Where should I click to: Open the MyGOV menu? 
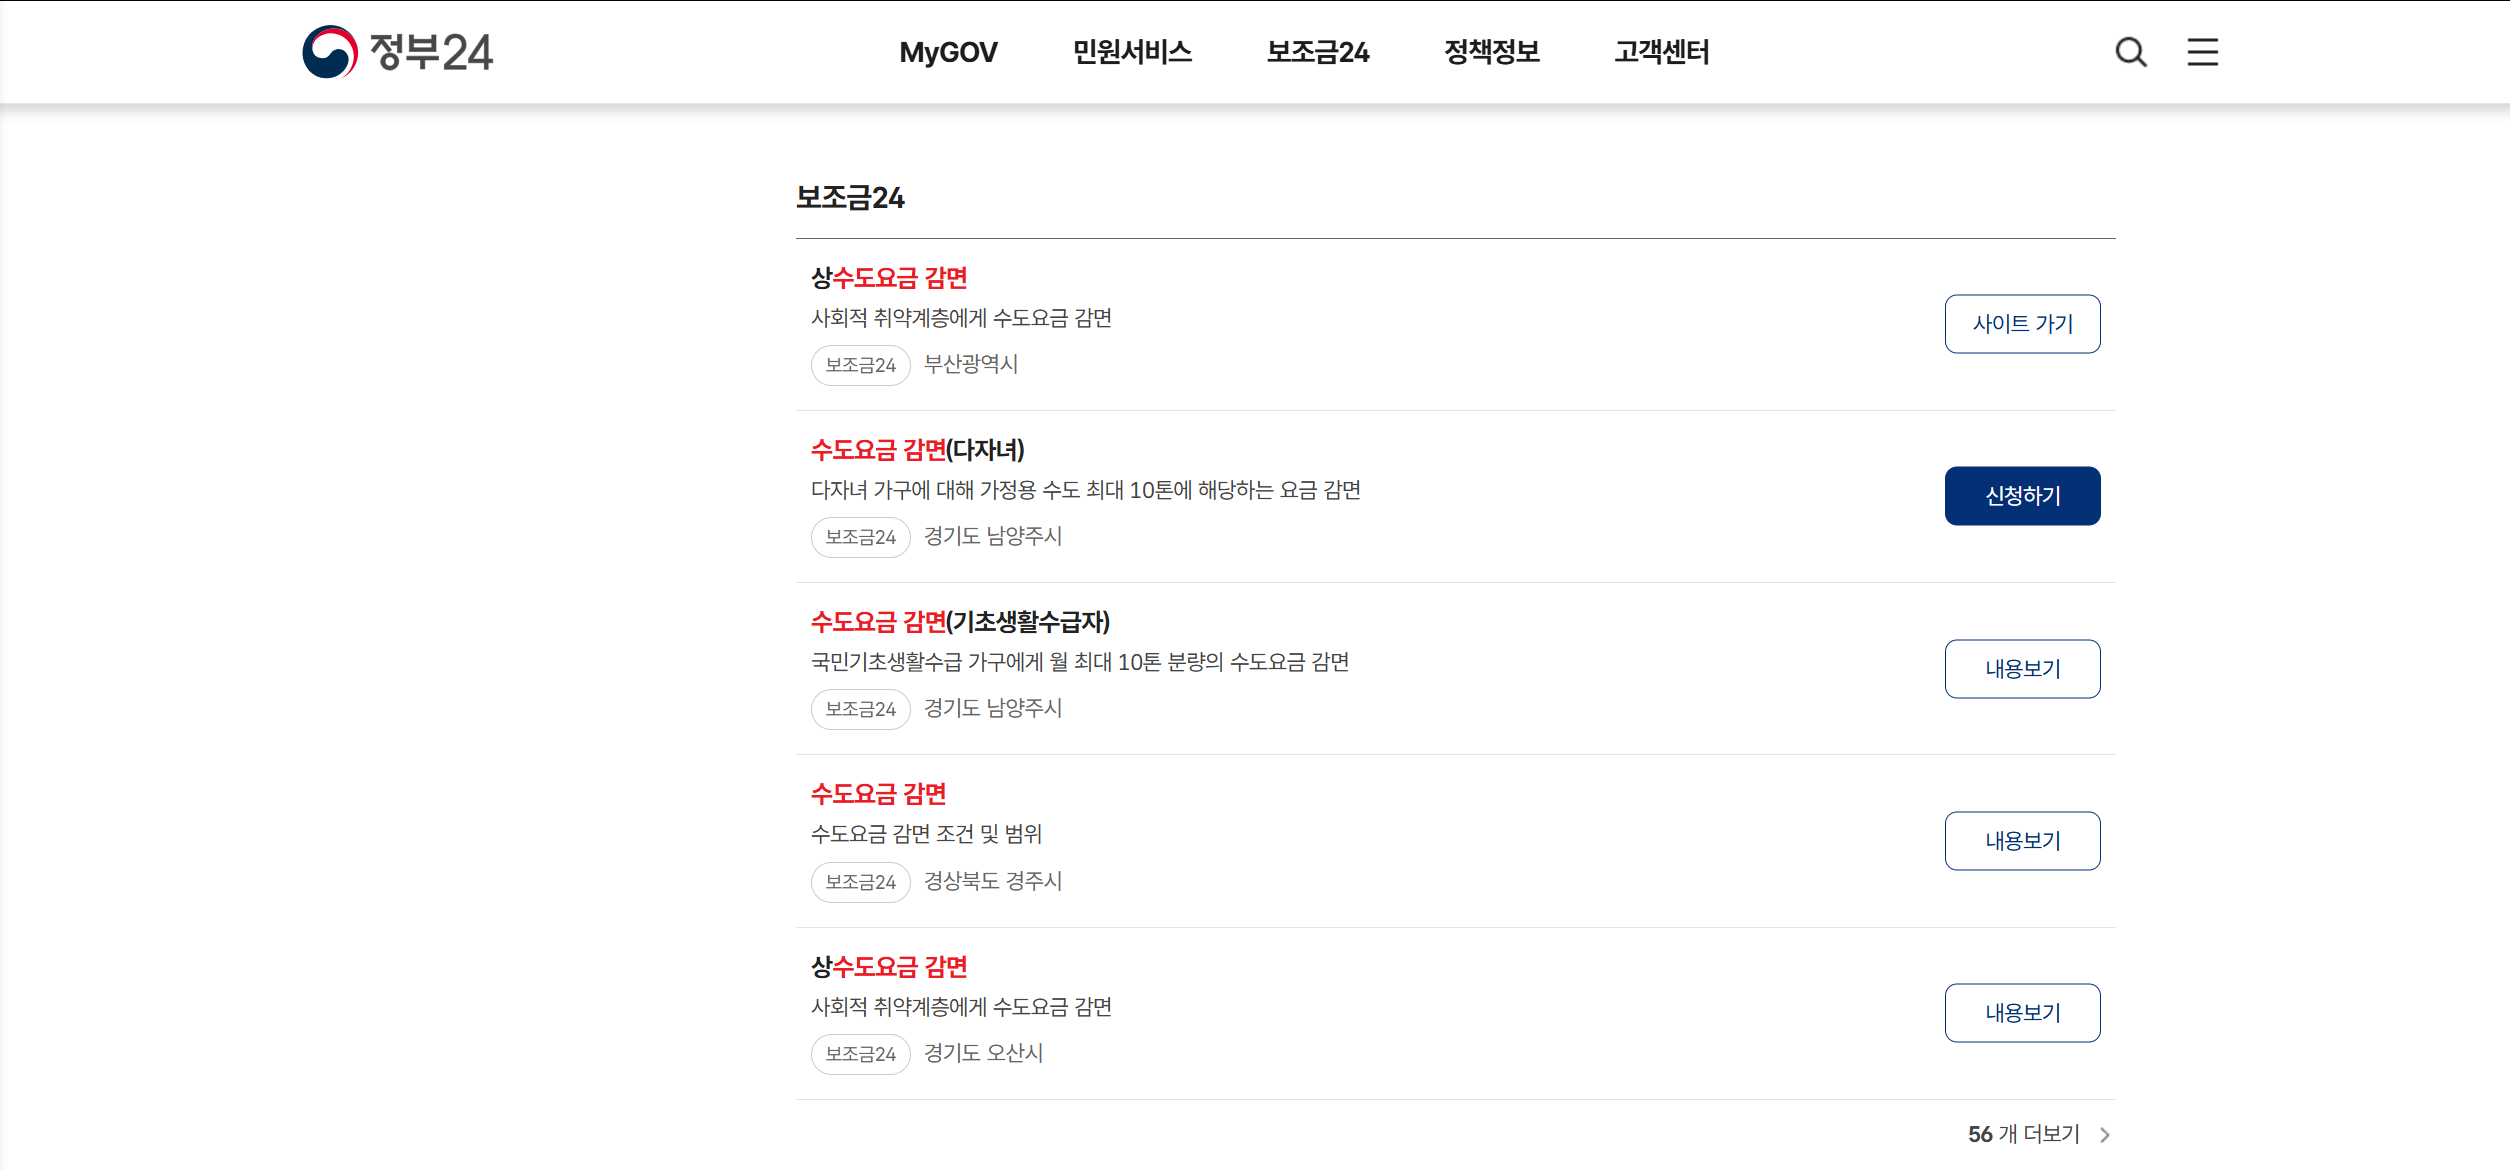click(947, 52)
